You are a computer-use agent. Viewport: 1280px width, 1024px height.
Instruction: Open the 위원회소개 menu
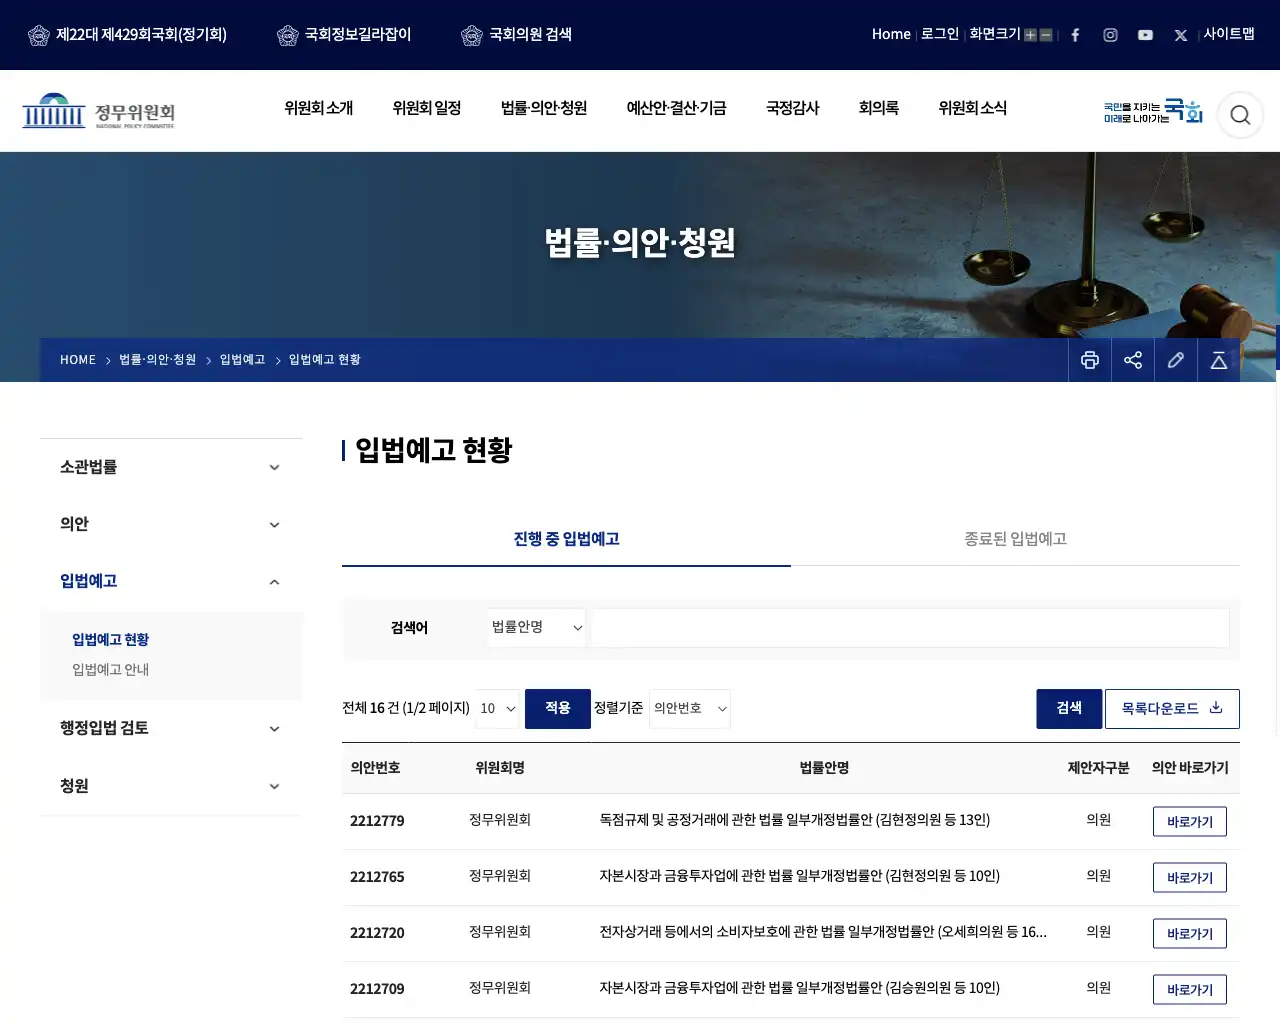319,108
